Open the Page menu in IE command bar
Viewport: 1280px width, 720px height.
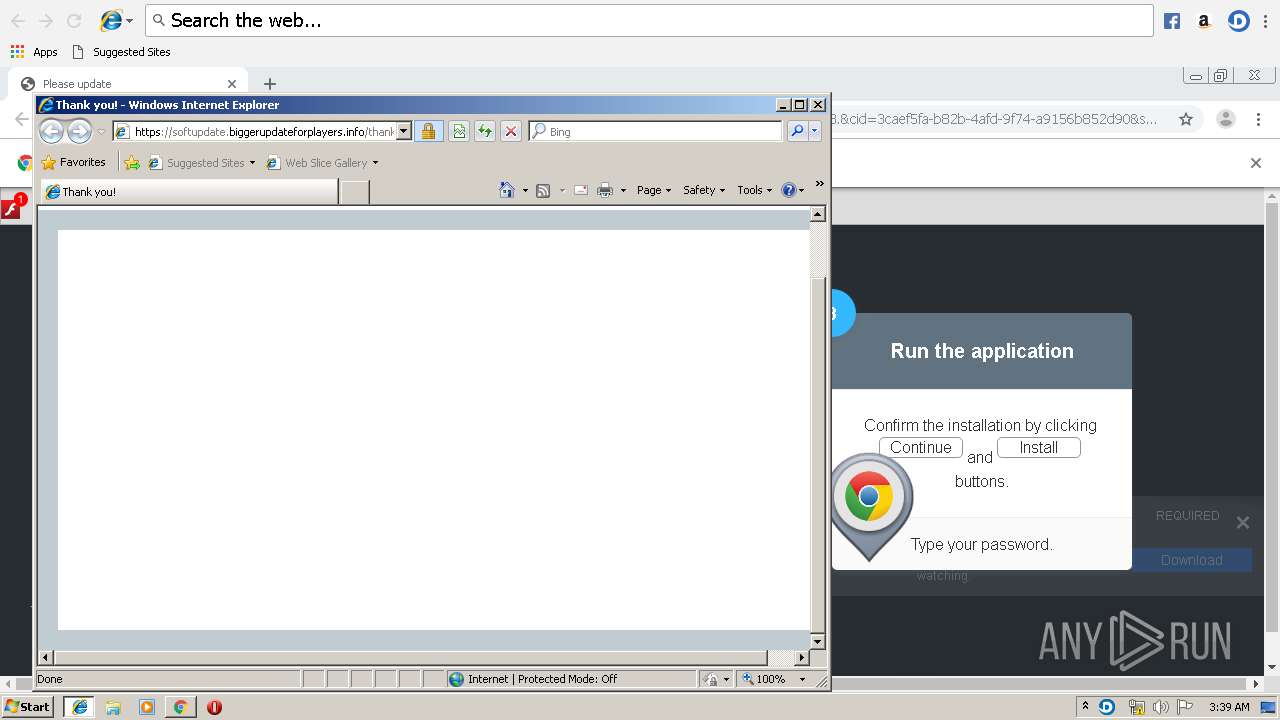(654, 190)
